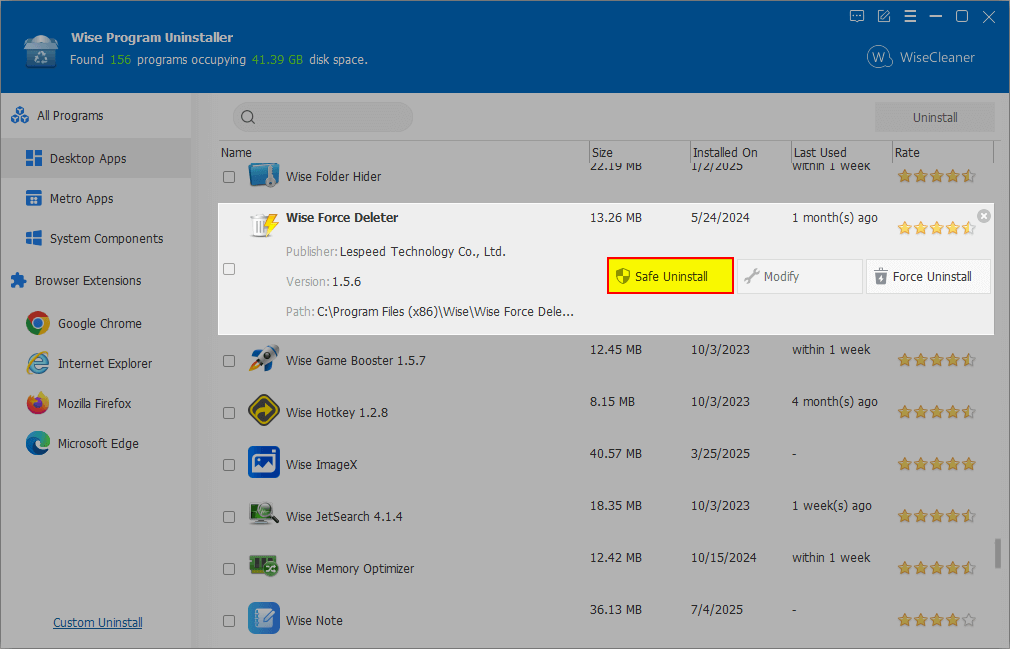Check the Wise Game Booster 1.5.7 checkbox
1010x649 pixels.
click(229, 361)
